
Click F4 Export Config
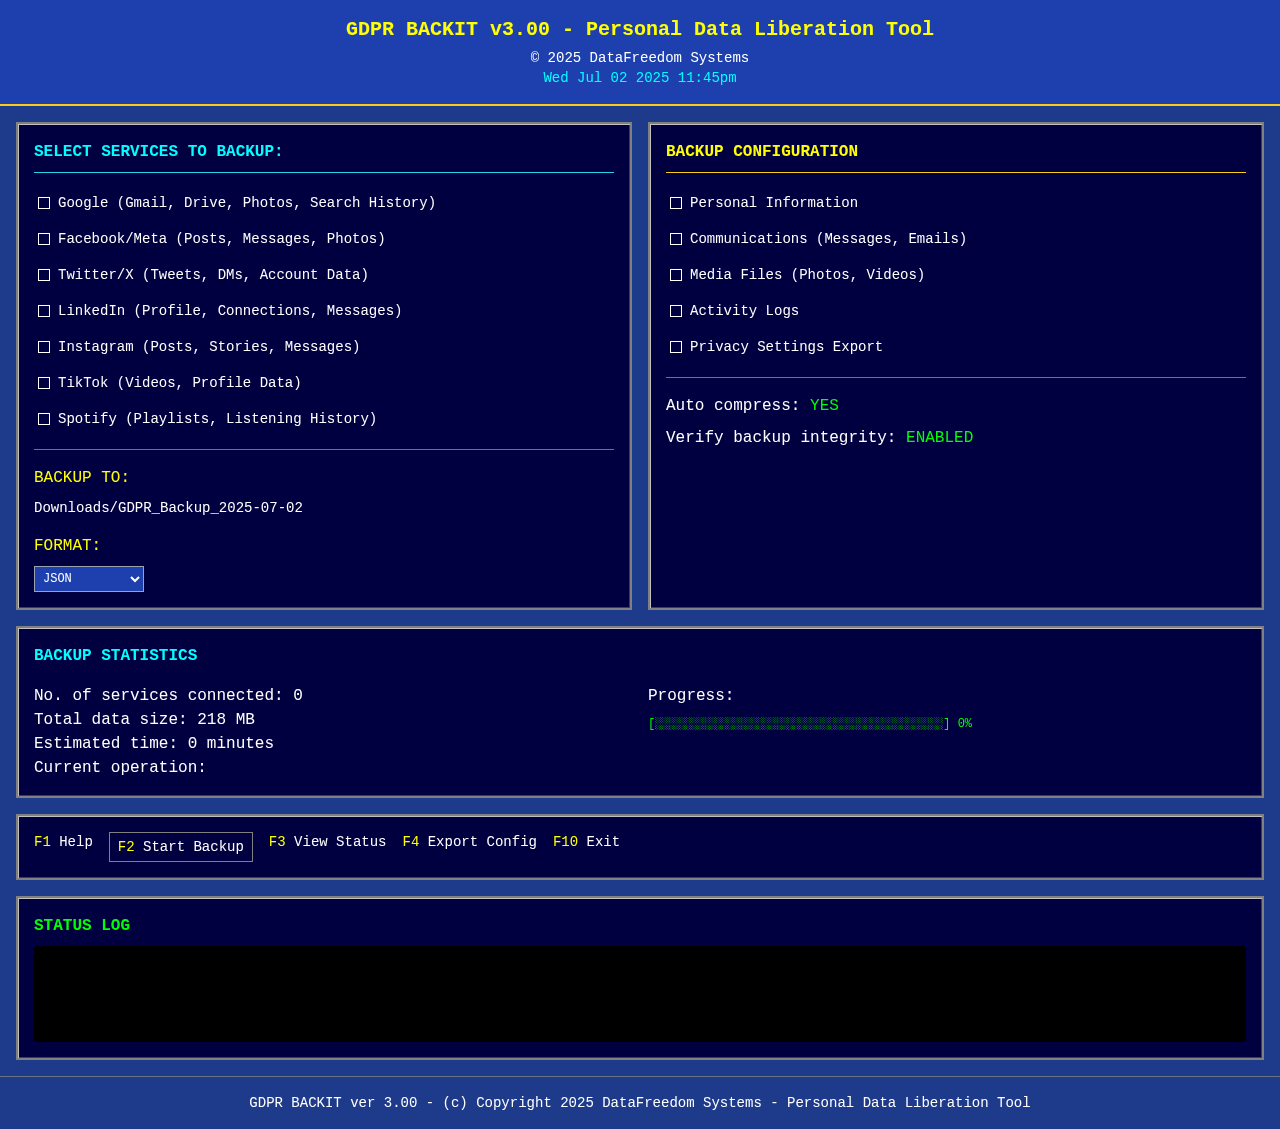point(470,841)
